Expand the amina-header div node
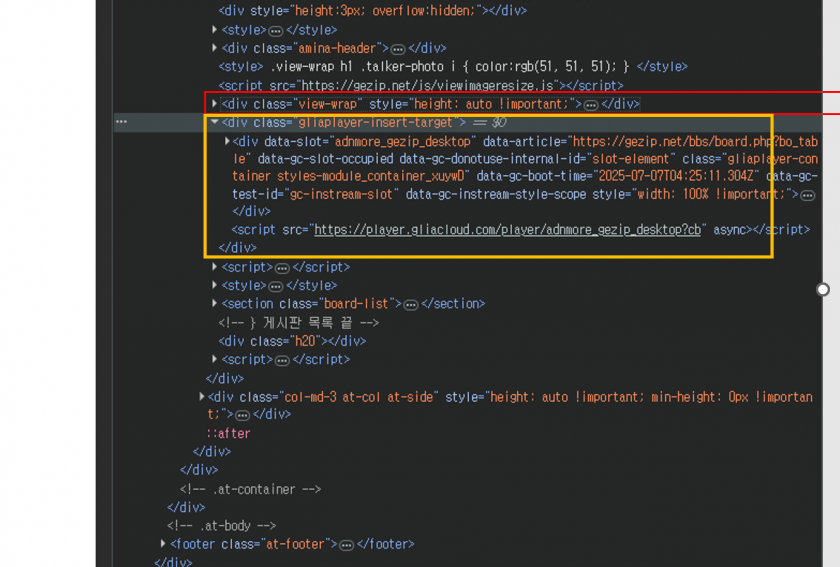This screenshot has height=567, width=840. [x=214, y=48]
